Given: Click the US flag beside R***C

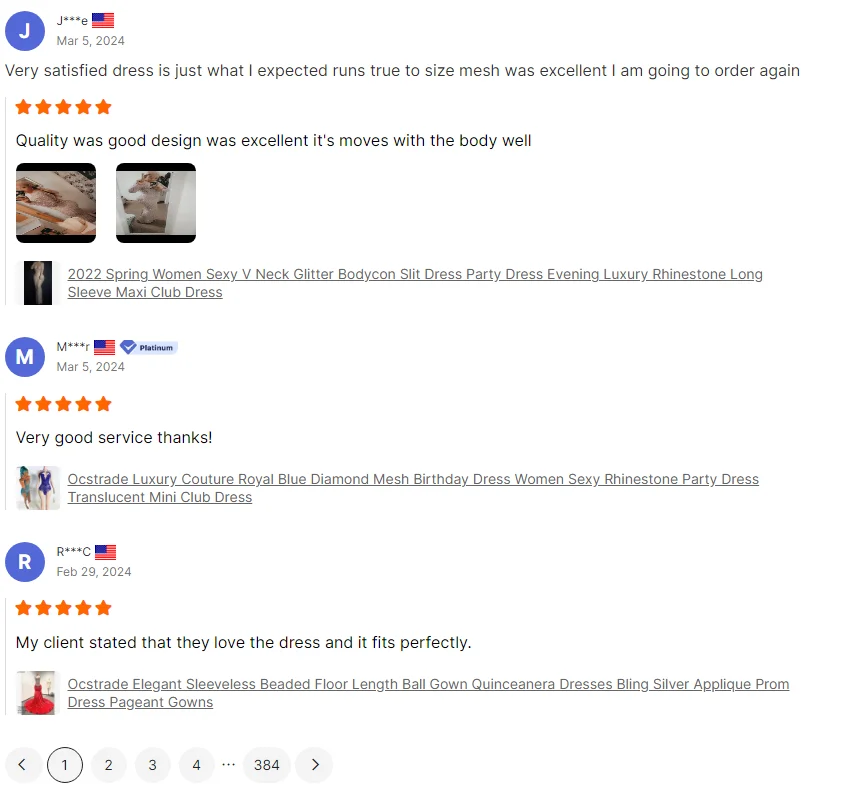Looking at the screenshot, I should (105, 552).
